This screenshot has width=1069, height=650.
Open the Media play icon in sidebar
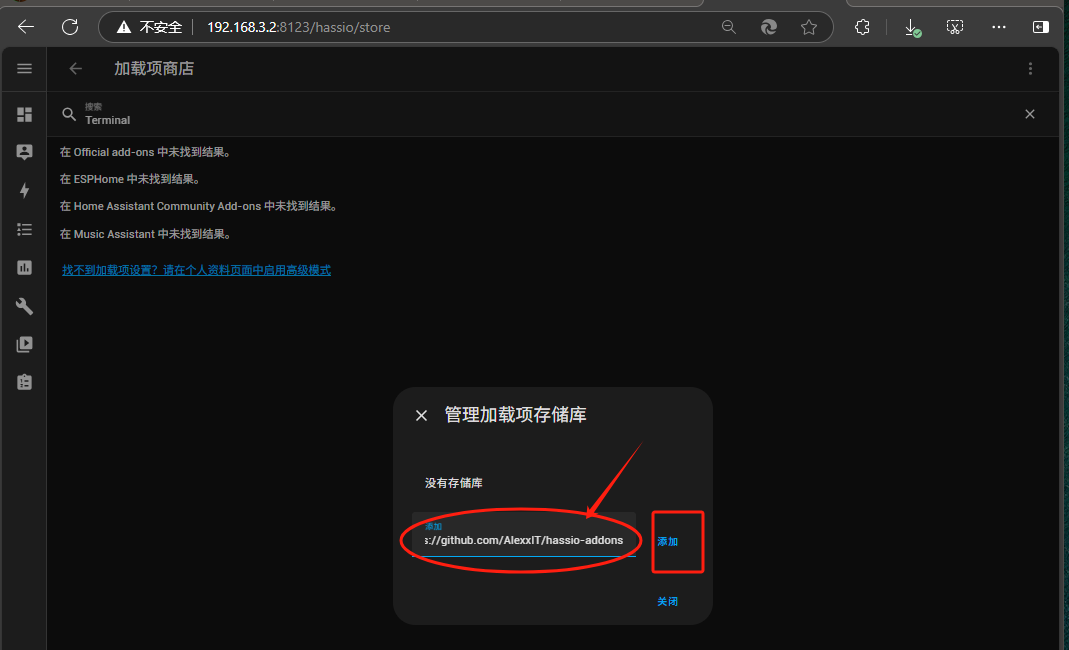click(24, 344)
